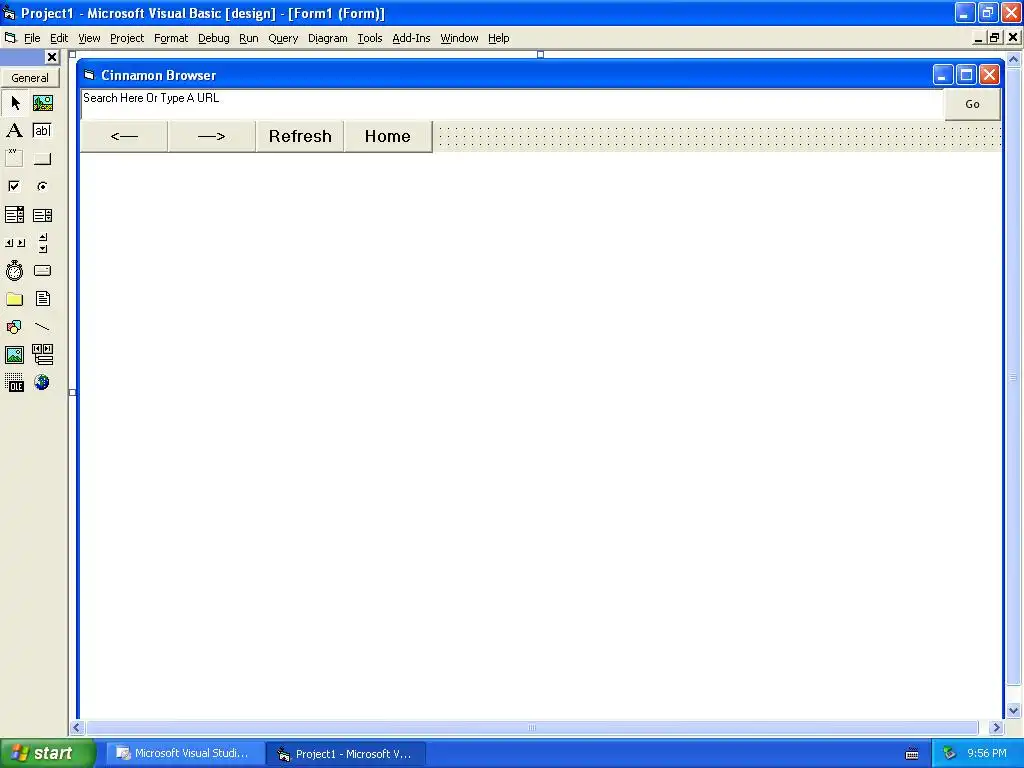Screen dimensions: 1024x768
Task: Open the Help menu
Action: 498,38
